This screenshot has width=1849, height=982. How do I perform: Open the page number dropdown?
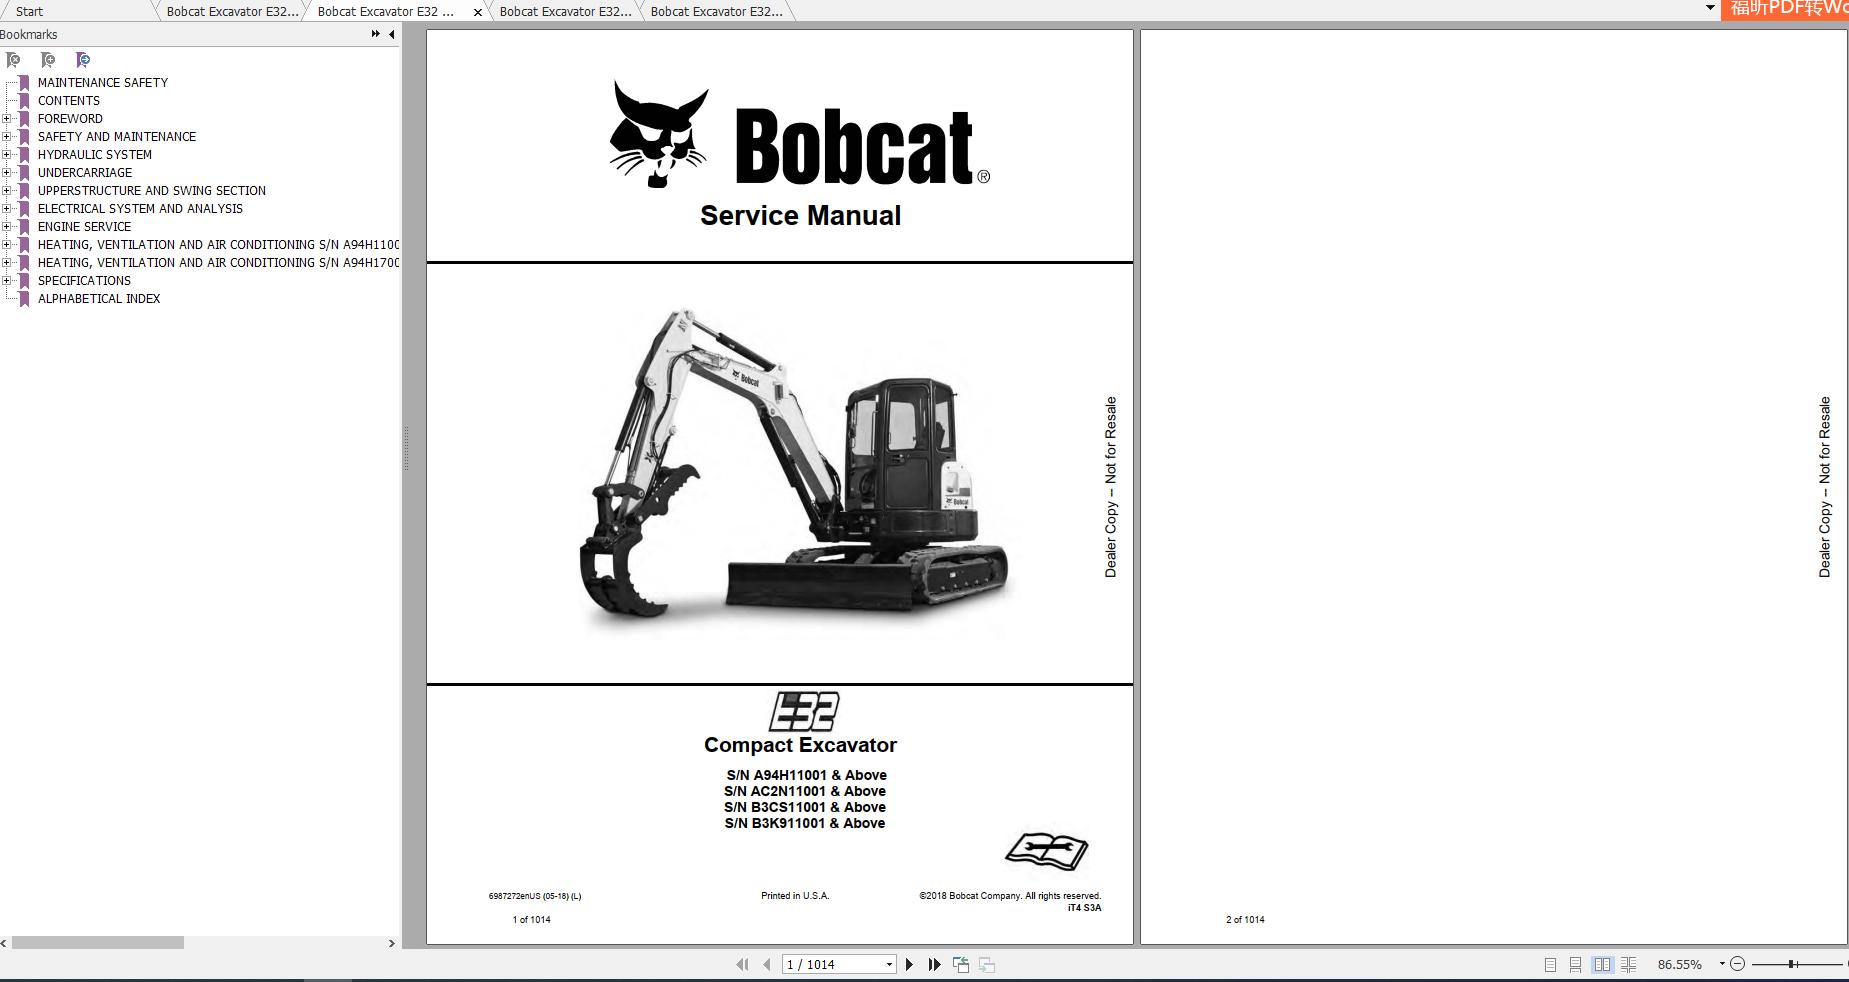(888, 965)
